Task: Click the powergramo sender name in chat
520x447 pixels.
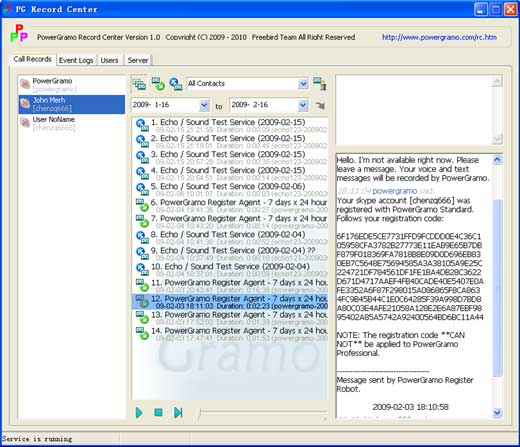Action: (x=394, y=191)
